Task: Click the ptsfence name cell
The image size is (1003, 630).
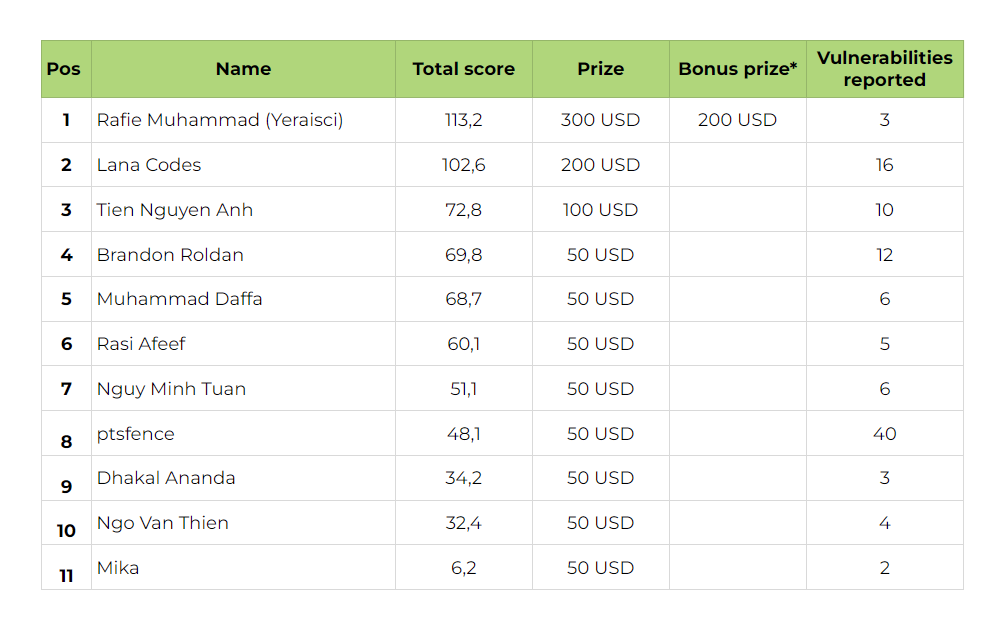Action: [x=135, y=434]
